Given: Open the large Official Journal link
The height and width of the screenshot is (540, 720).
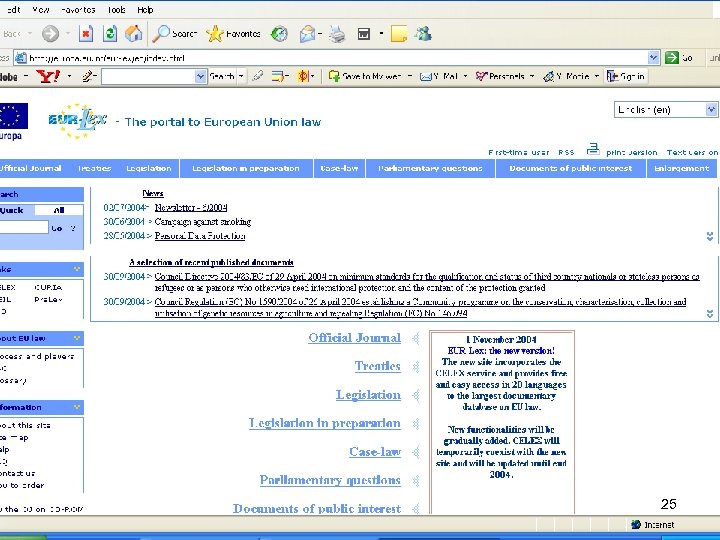Looking at the screenshot, I should pos(354,338).
